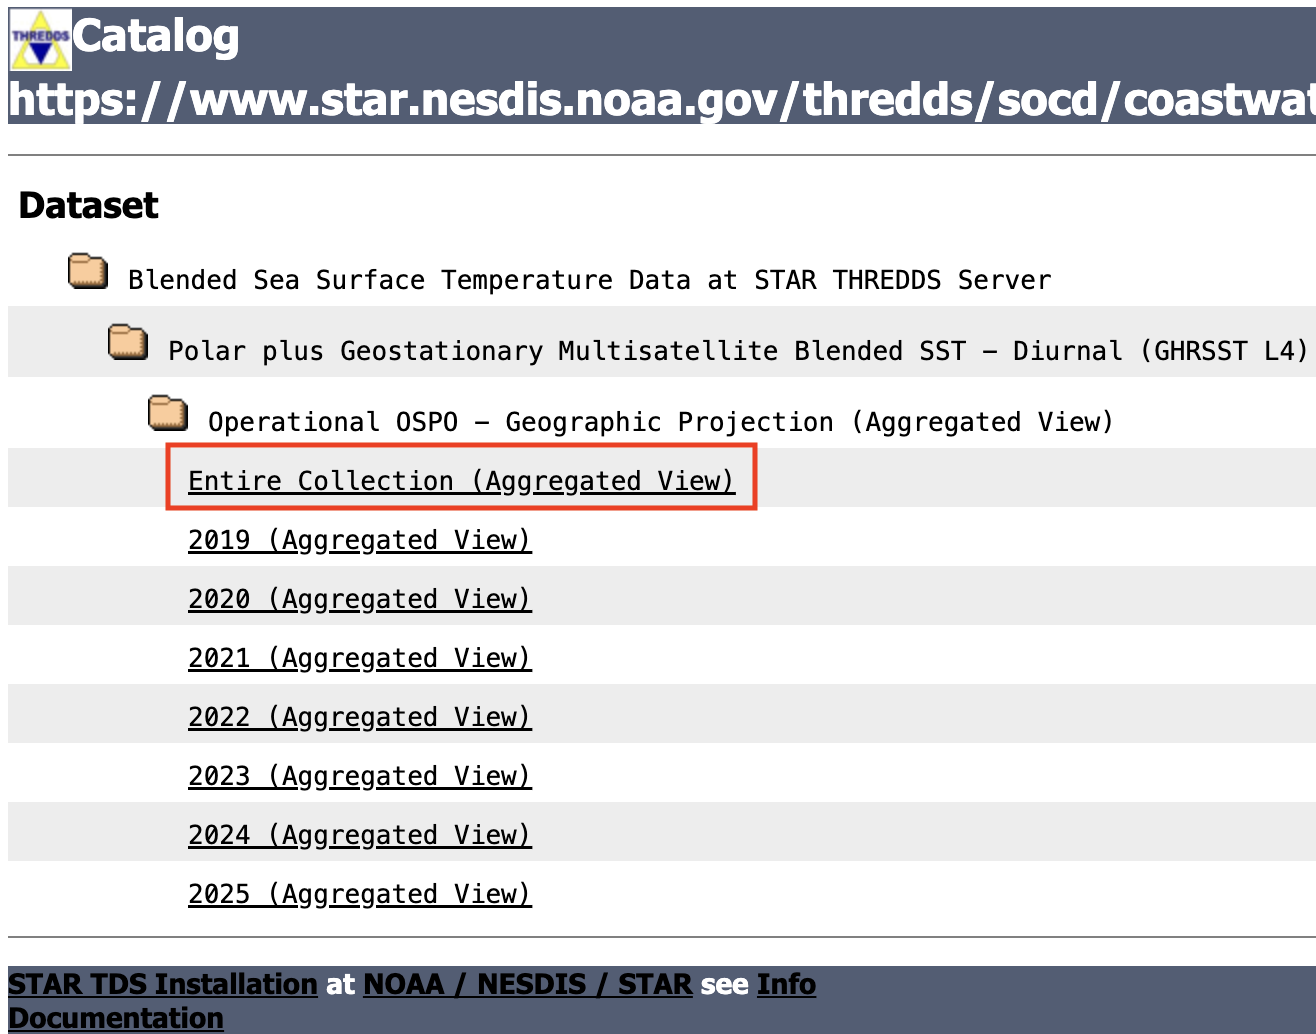Viewport: 1316px width, 1034px height.
Task: Select the 2021 (Aggregated View) link
Action: point(360,658)
